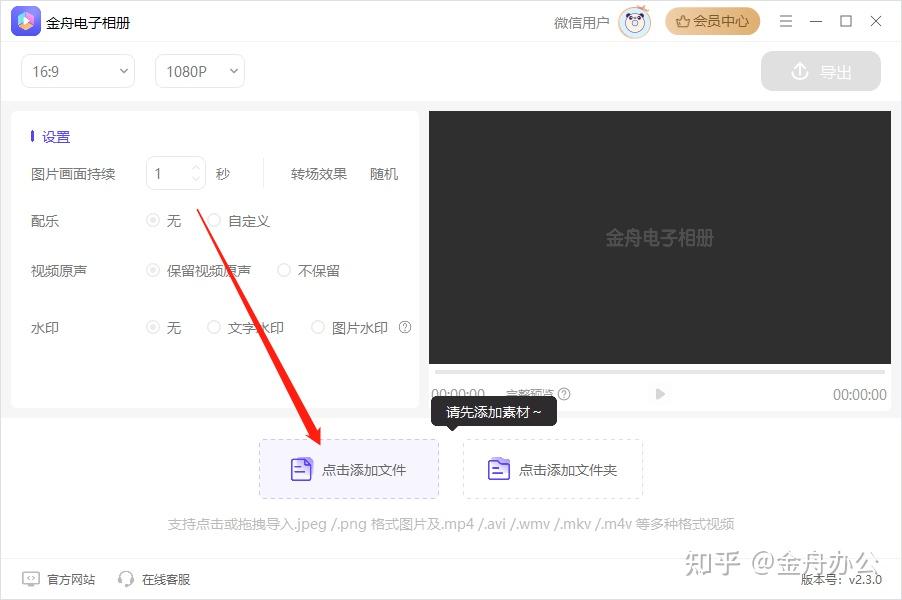Click the 金舟电子相册 app logo icon

pos(24,20)
